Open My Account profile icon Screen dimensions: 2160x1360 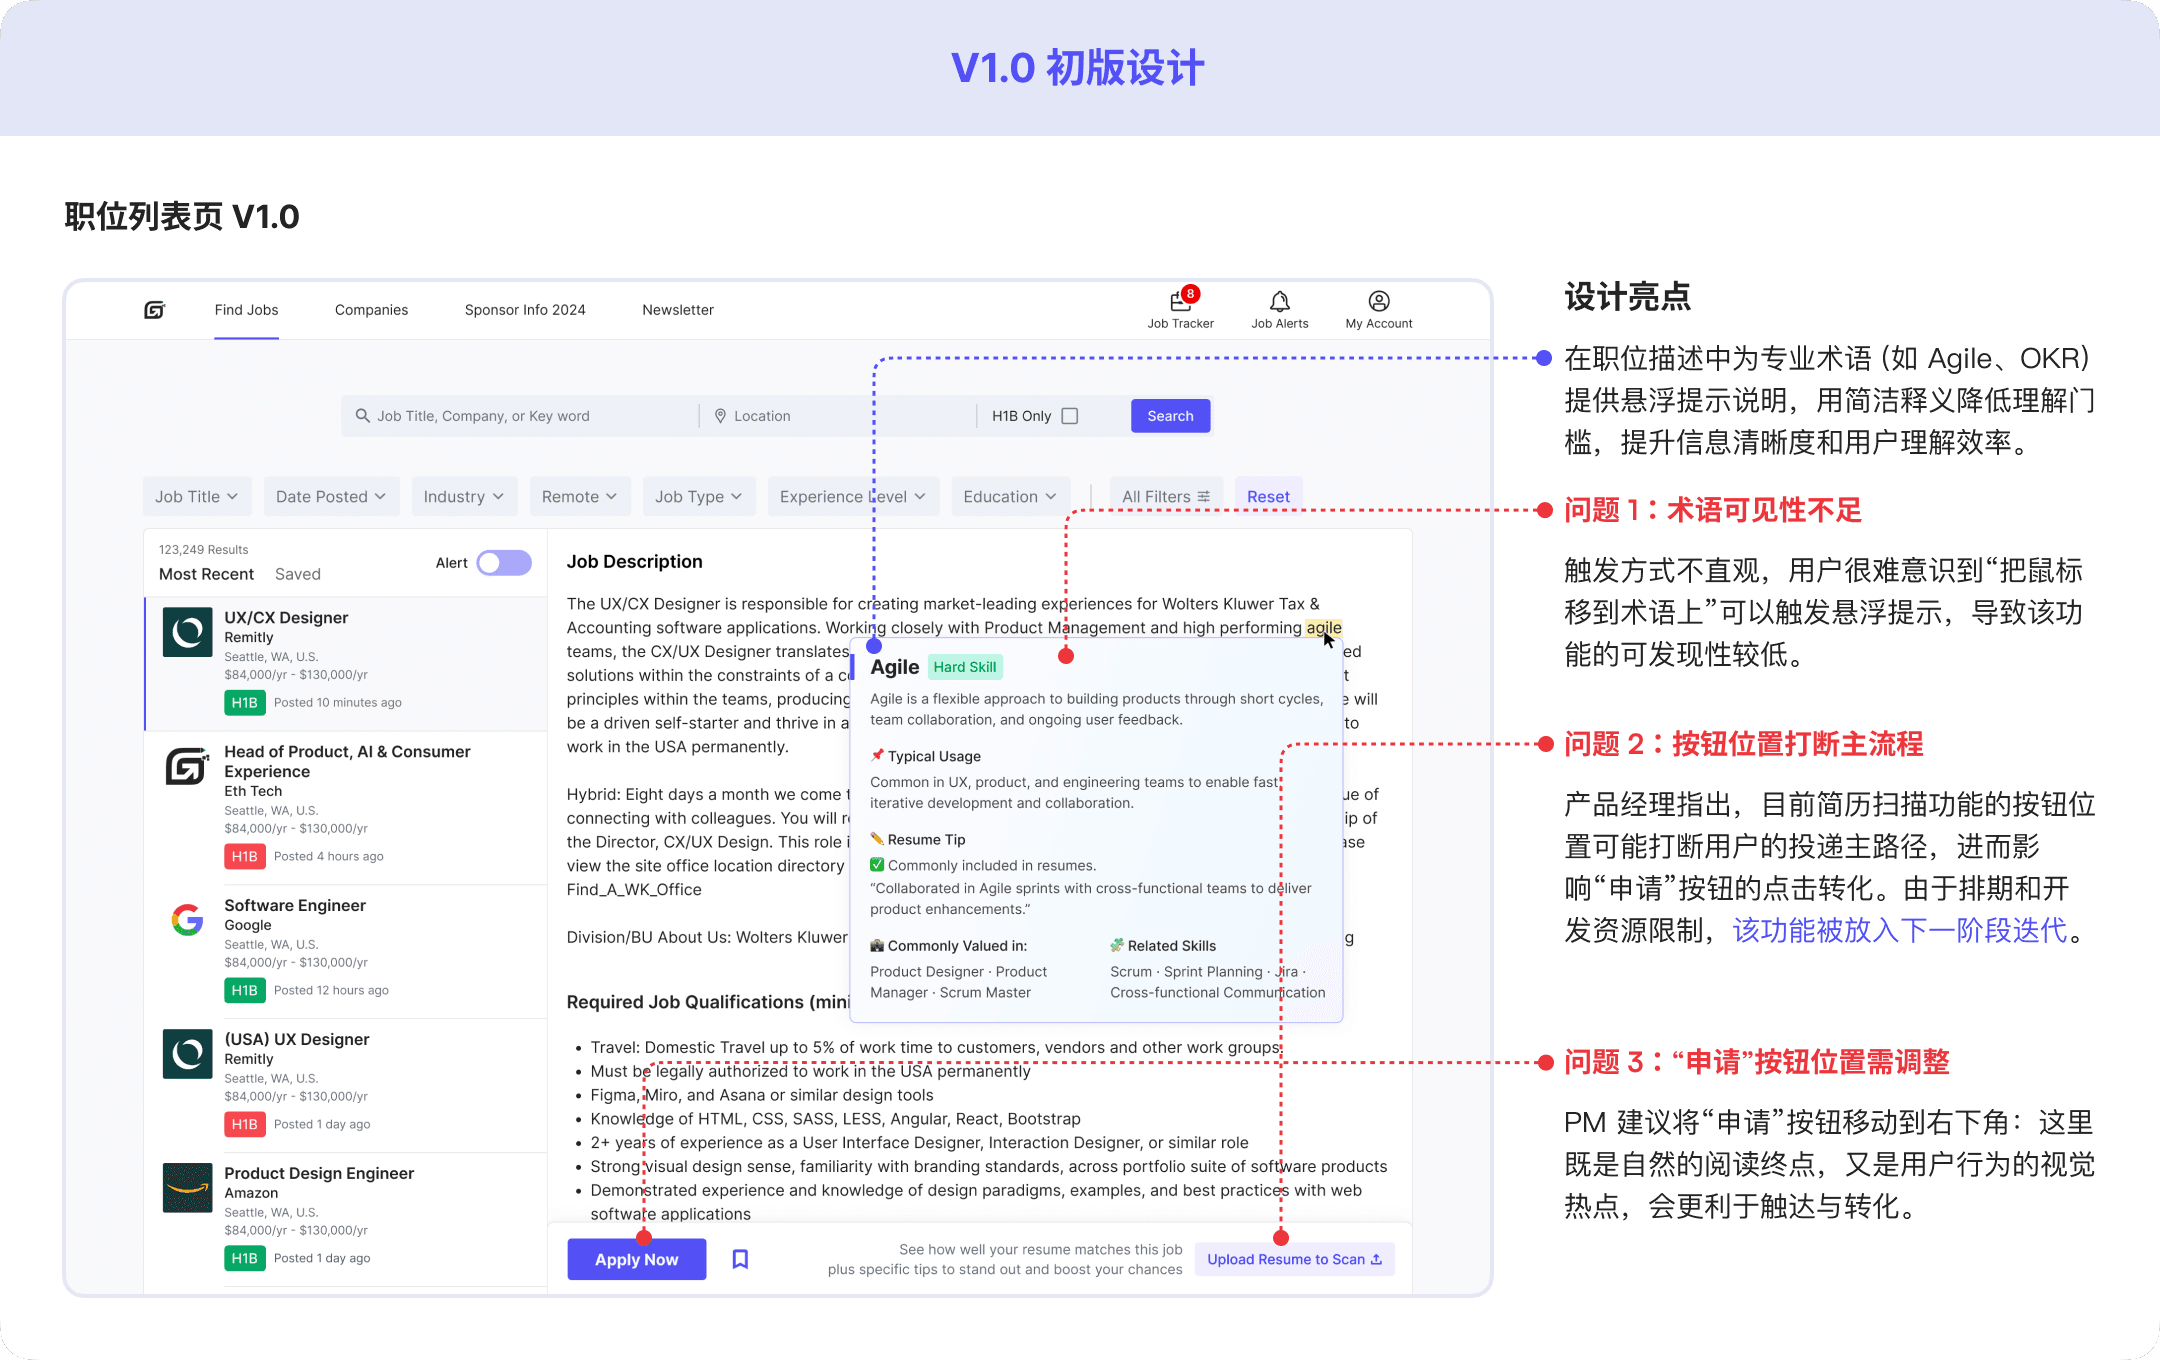coord(1378,302)
